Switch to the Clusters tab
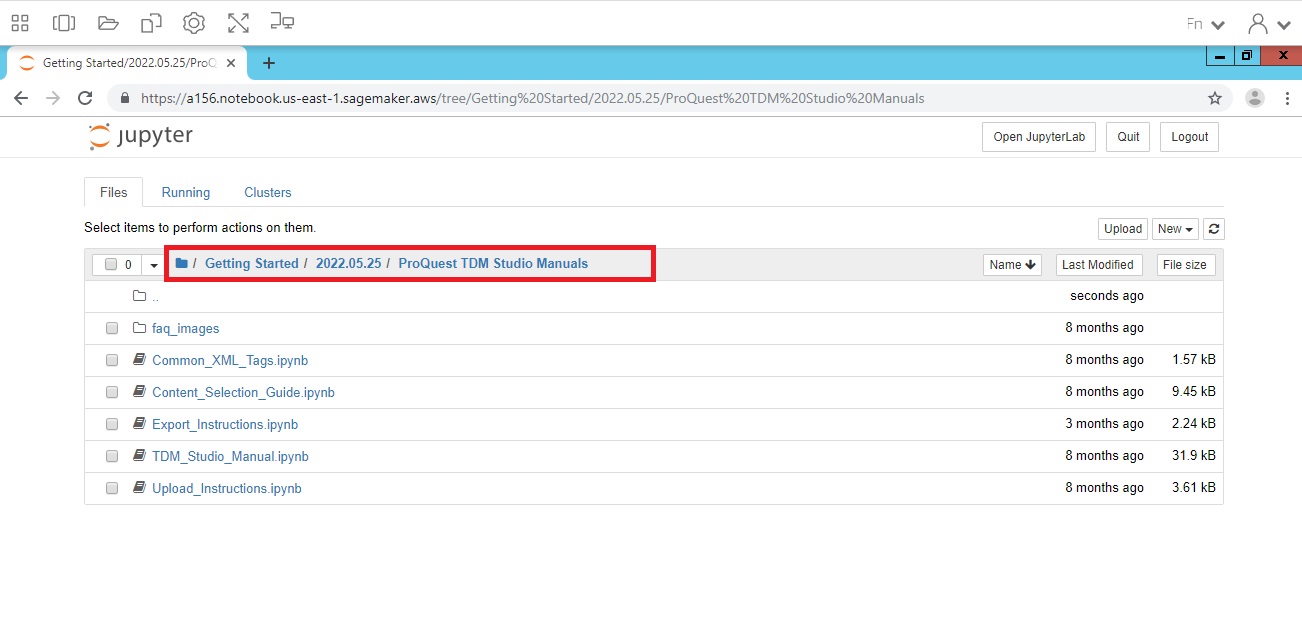The height and width of the screenshot is (632, 1302). click(268, 192)
